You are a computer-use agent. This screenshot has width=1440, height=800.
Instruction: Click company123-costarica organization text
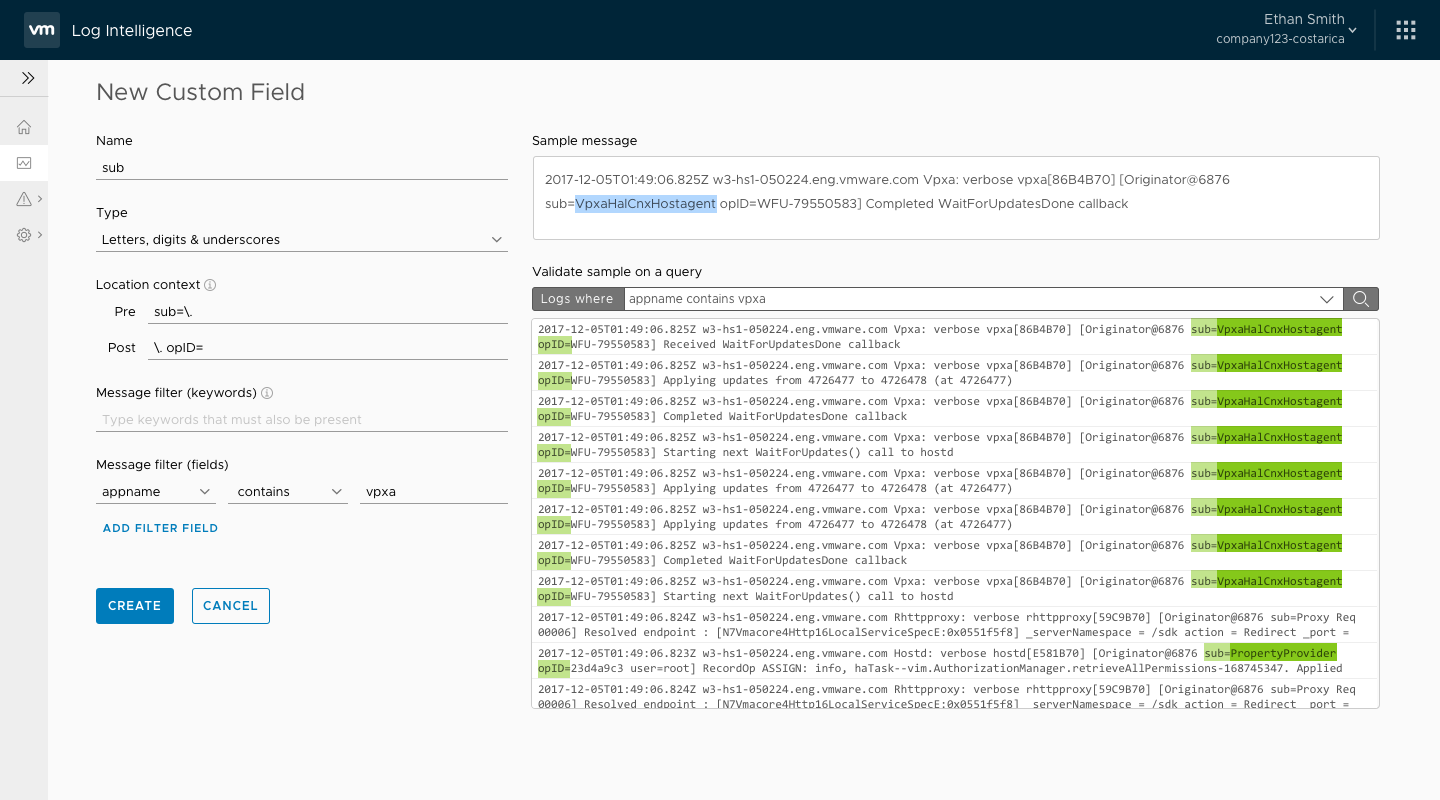coord(1280,39)
